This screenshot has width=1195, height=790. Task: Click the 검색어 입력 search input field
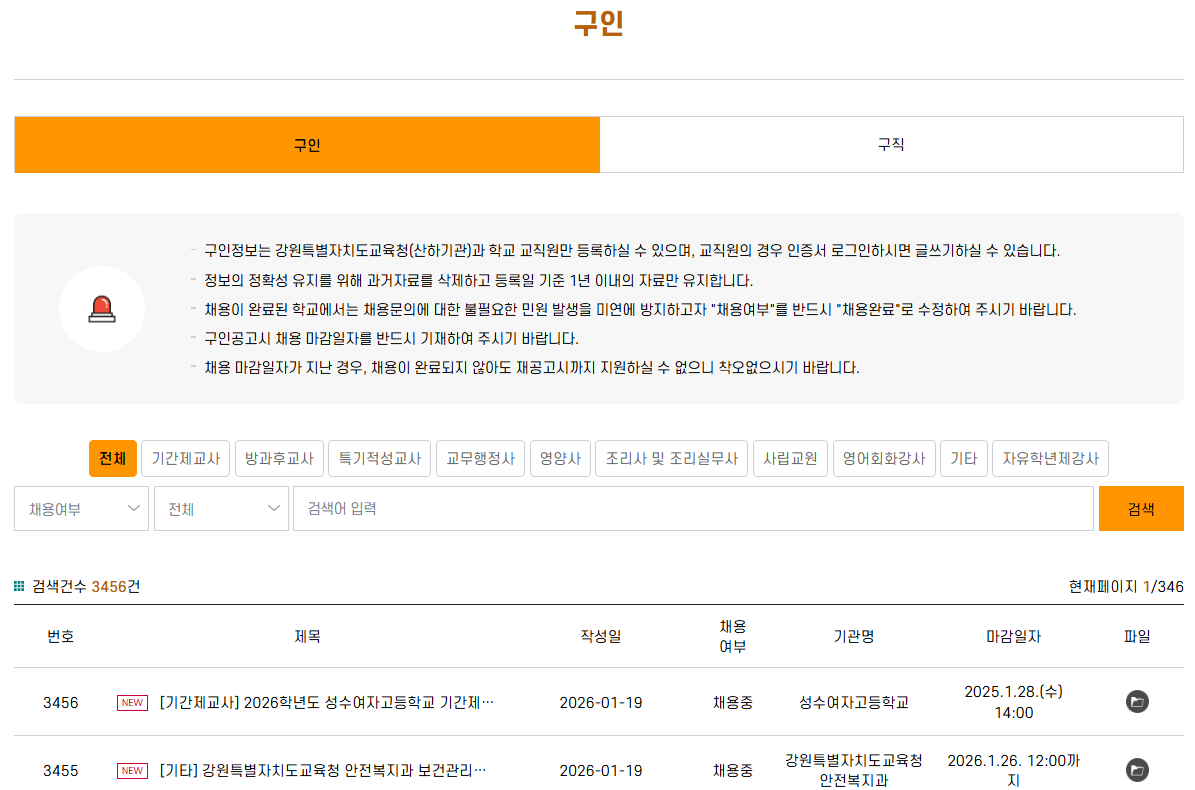(x=690, y=508)
